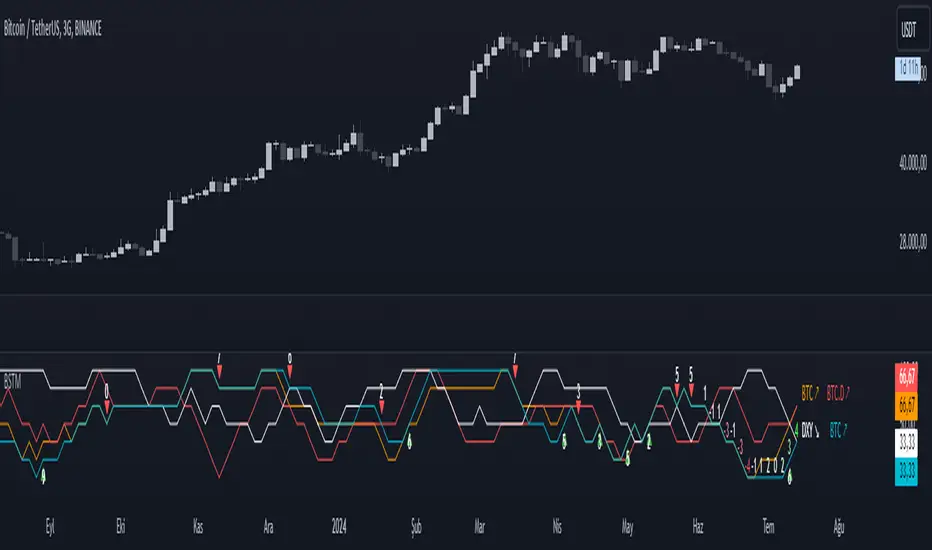Image resolution: width=932 pixels, height=550 pixels.
Task: Click the Ağu month on time axis
Action: [x=839, y=527]
